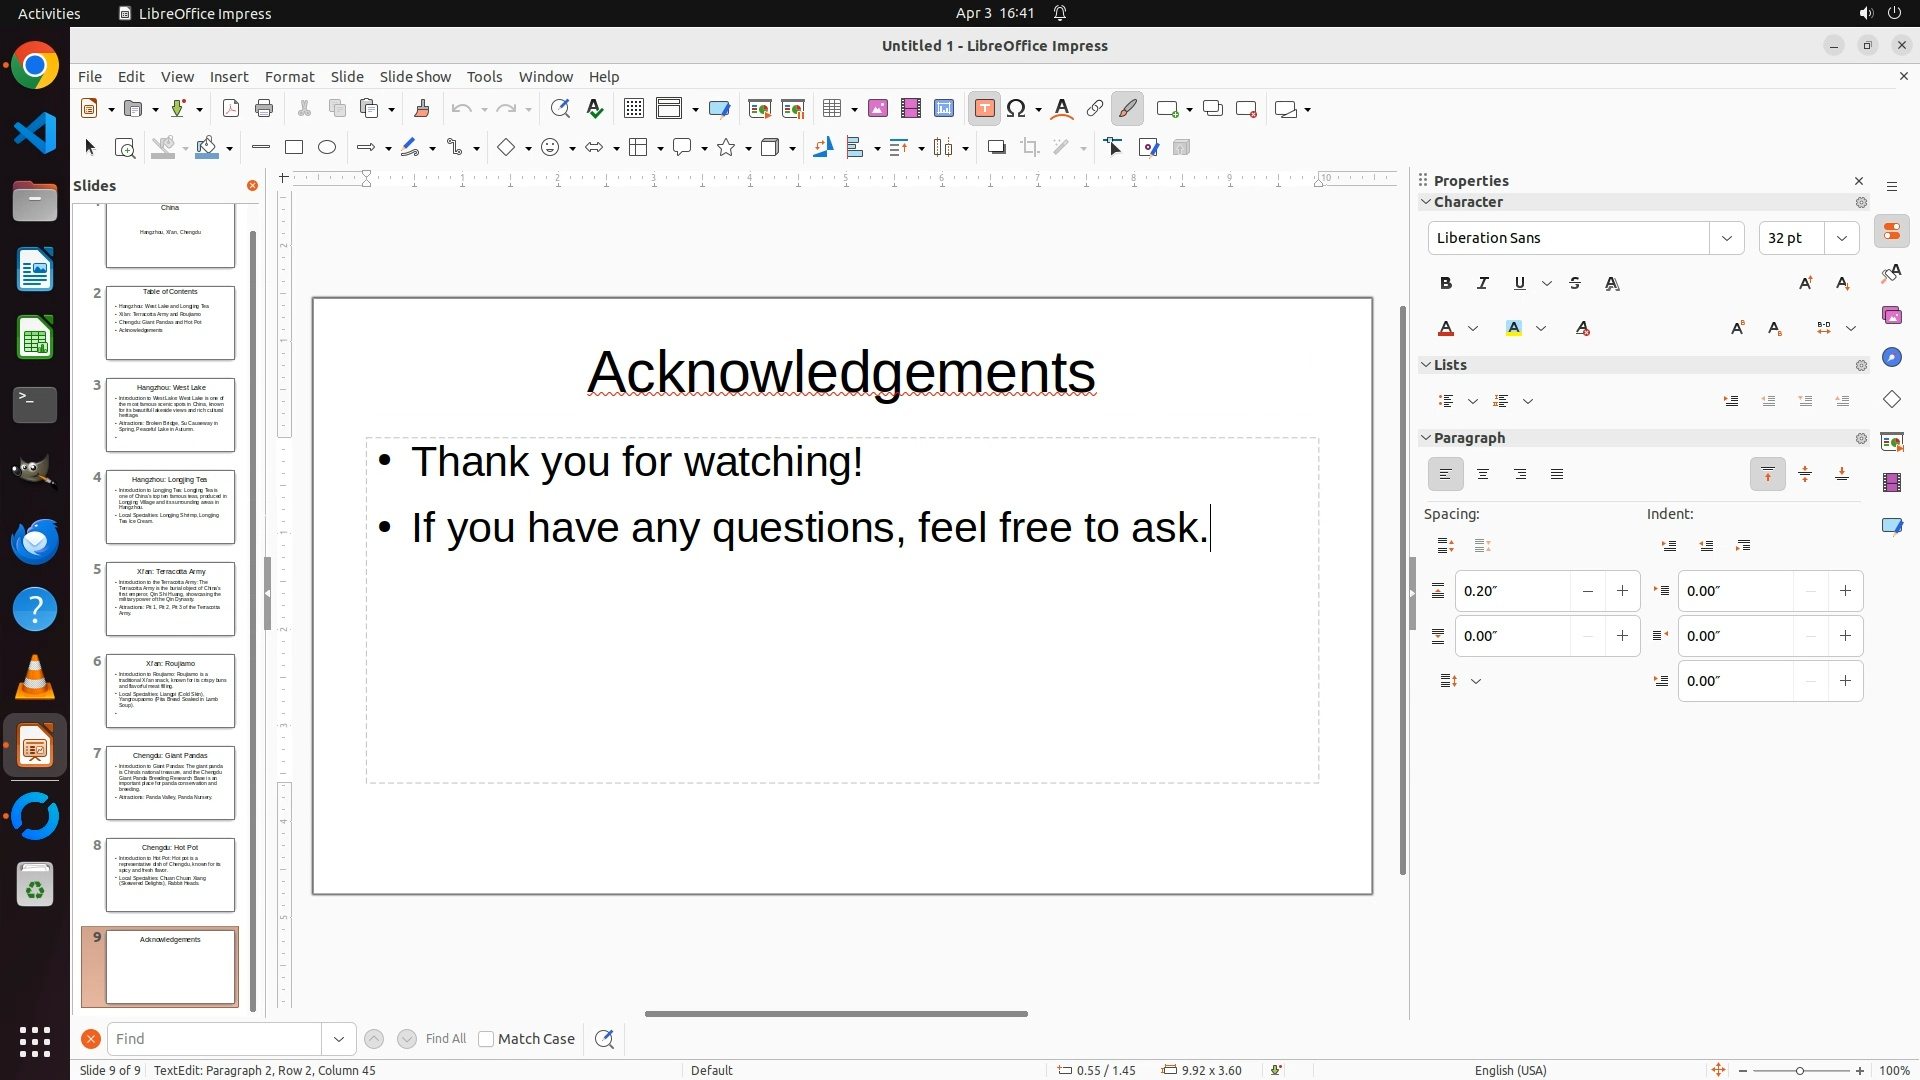Toggle the Shadow icon in drawing toolbar
1920x1080 pixels.
996,148
